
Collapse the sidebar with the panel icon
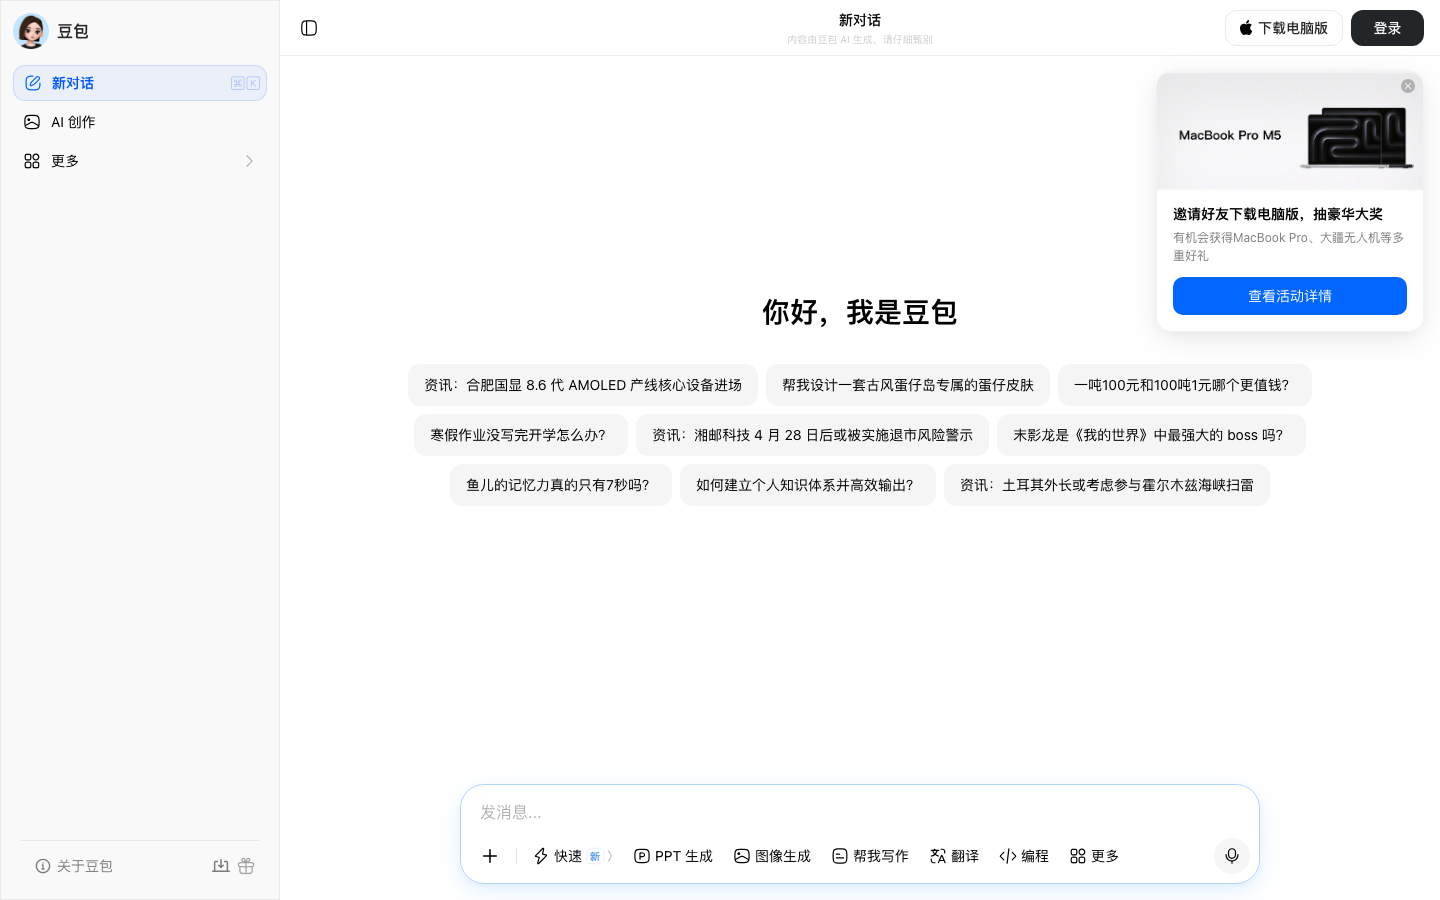point(308,28)
